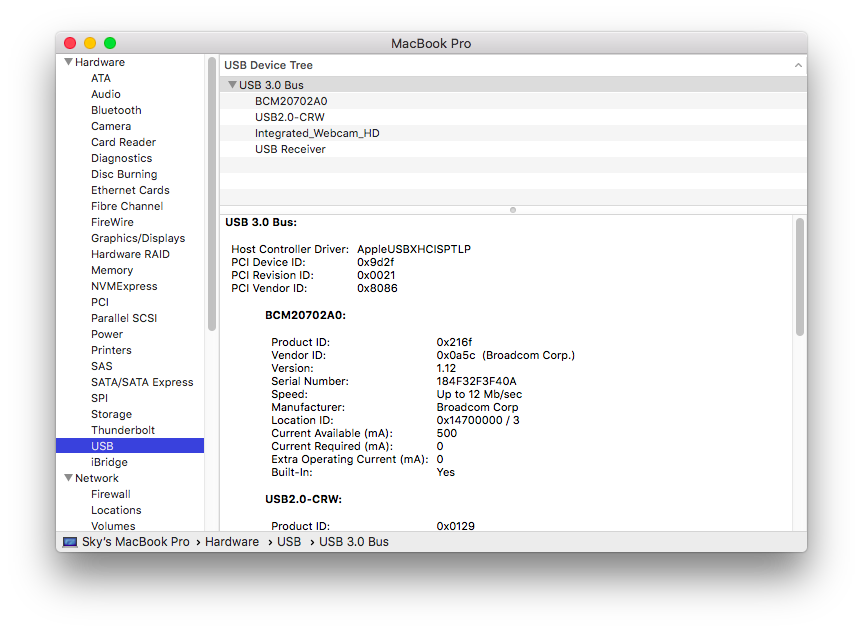Select the USB Receiver device row
Screen dimensions: 863x632
click(513, 149)
